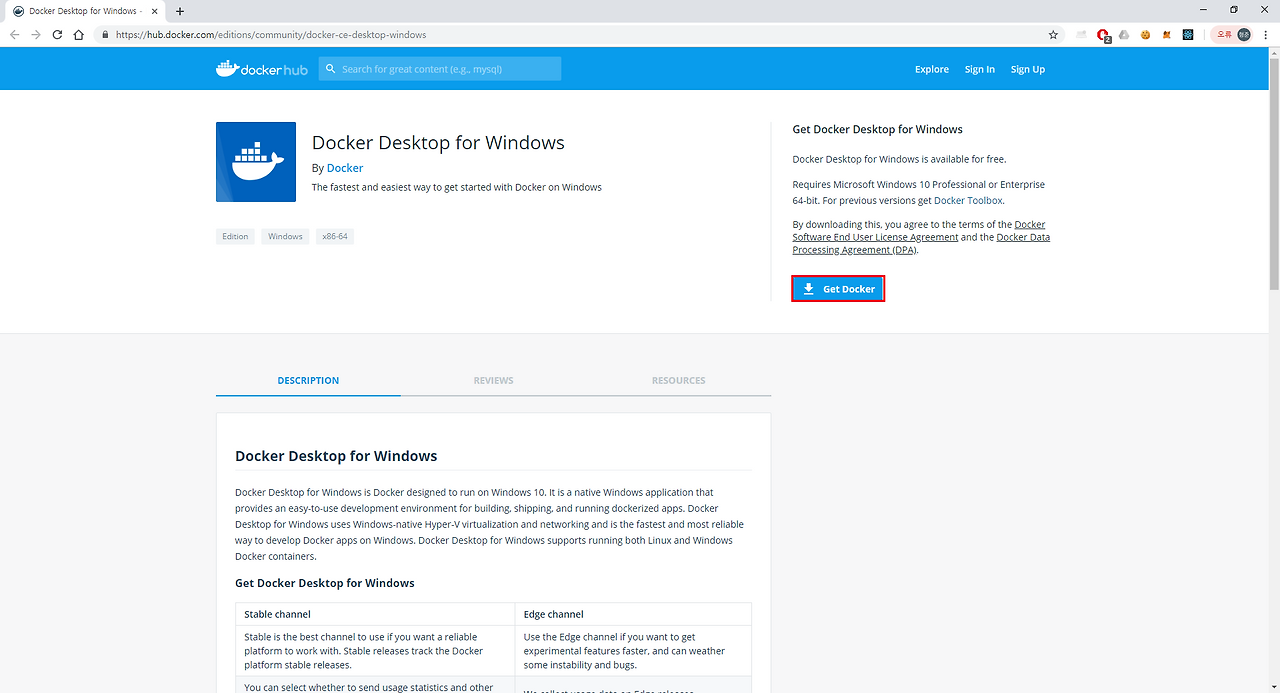Go back using the back arrow
Screen dimensions: 1280x693
14,33
